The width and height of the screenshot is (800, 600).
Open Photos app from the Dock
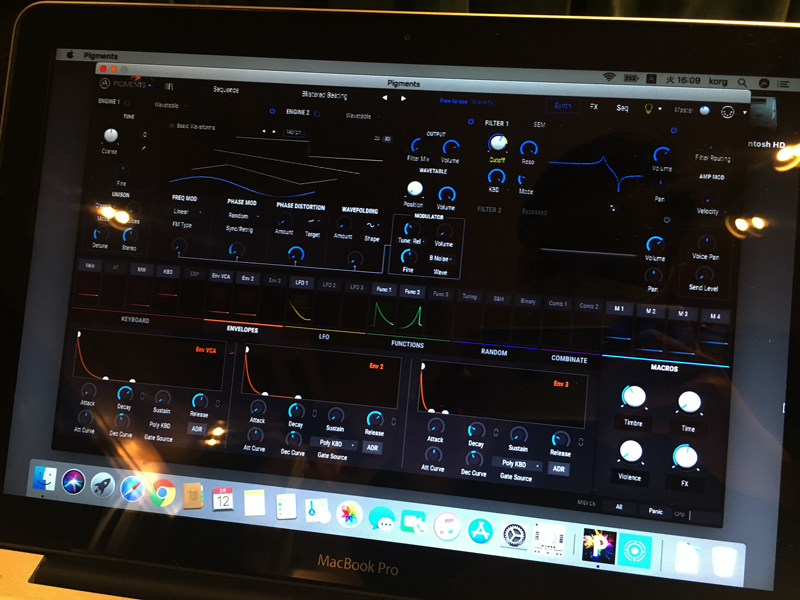click(349, 514)
